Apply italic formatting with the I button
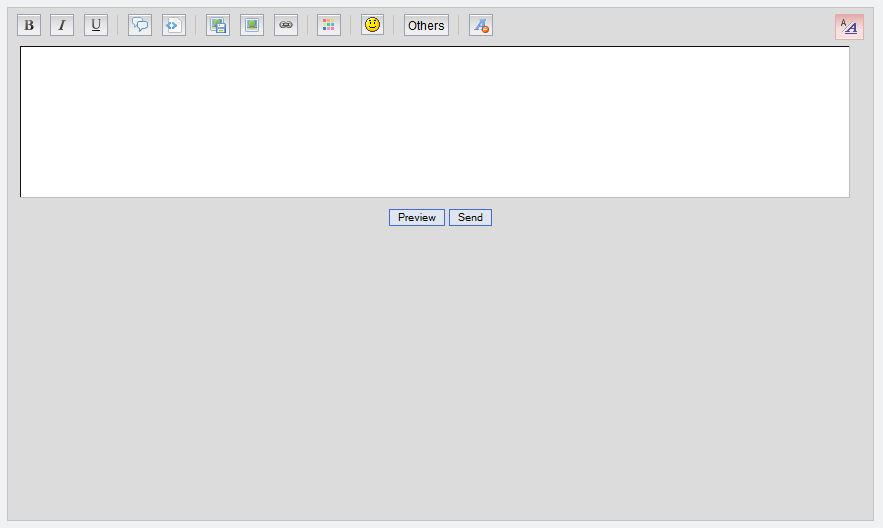Image resolution: width=883 pixels, height=528 pixels. pos(62,25)
